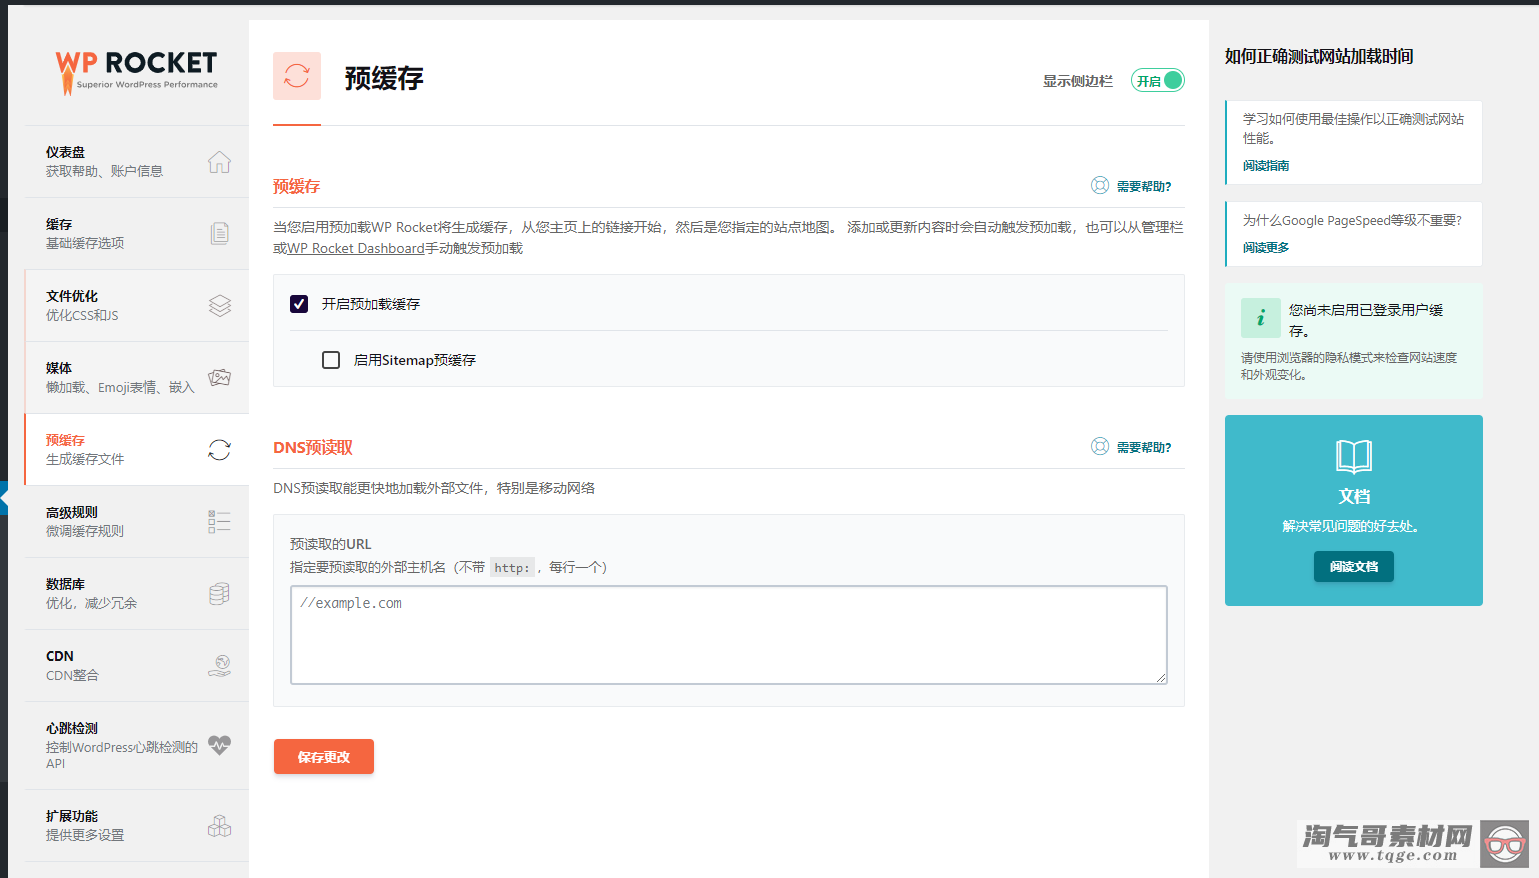This screenshot has height=878, width=1539.
Task: Select the active 预缓存 menu item
Action: pos(137,449)
